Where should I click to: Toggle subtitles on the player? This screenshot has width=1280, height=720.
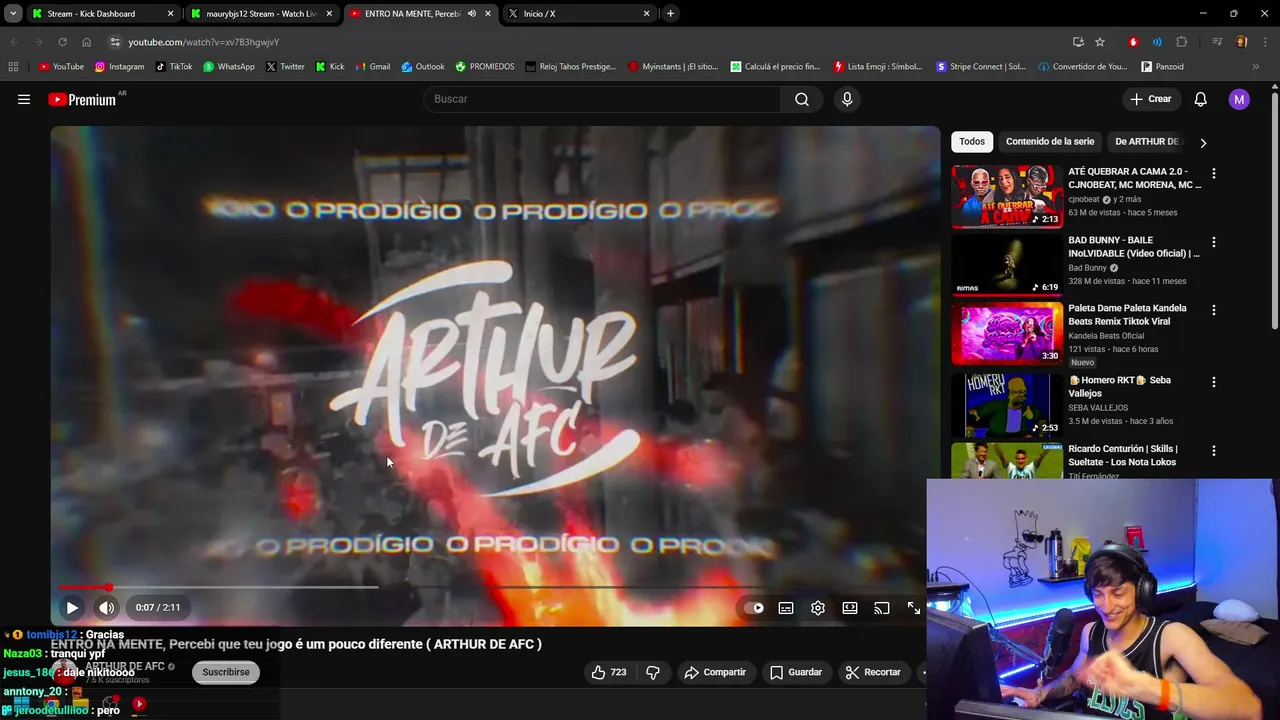click(x=786, y=607)
